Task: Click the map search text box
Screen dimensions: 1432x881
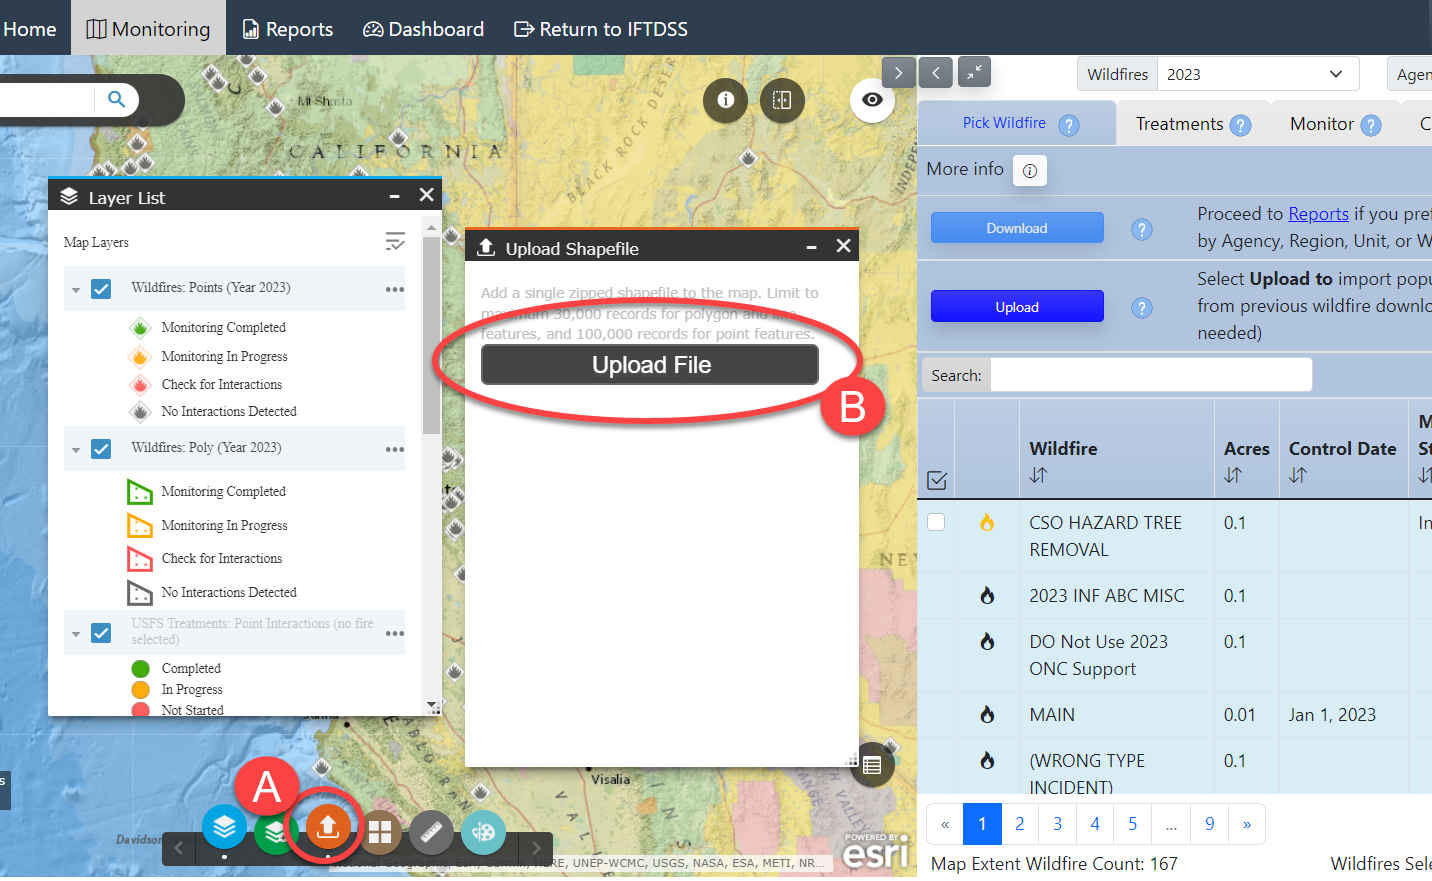Action: point(47,99)
